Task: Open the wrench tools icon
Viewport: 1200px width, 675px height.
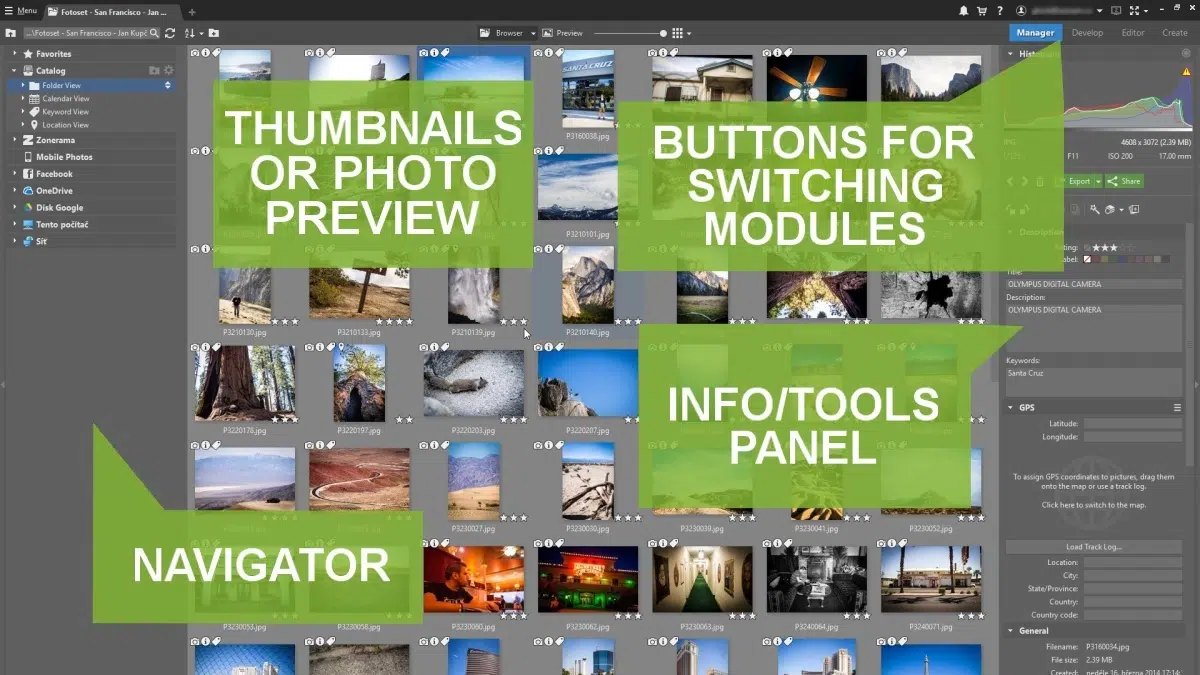Action: [1096, 210]
